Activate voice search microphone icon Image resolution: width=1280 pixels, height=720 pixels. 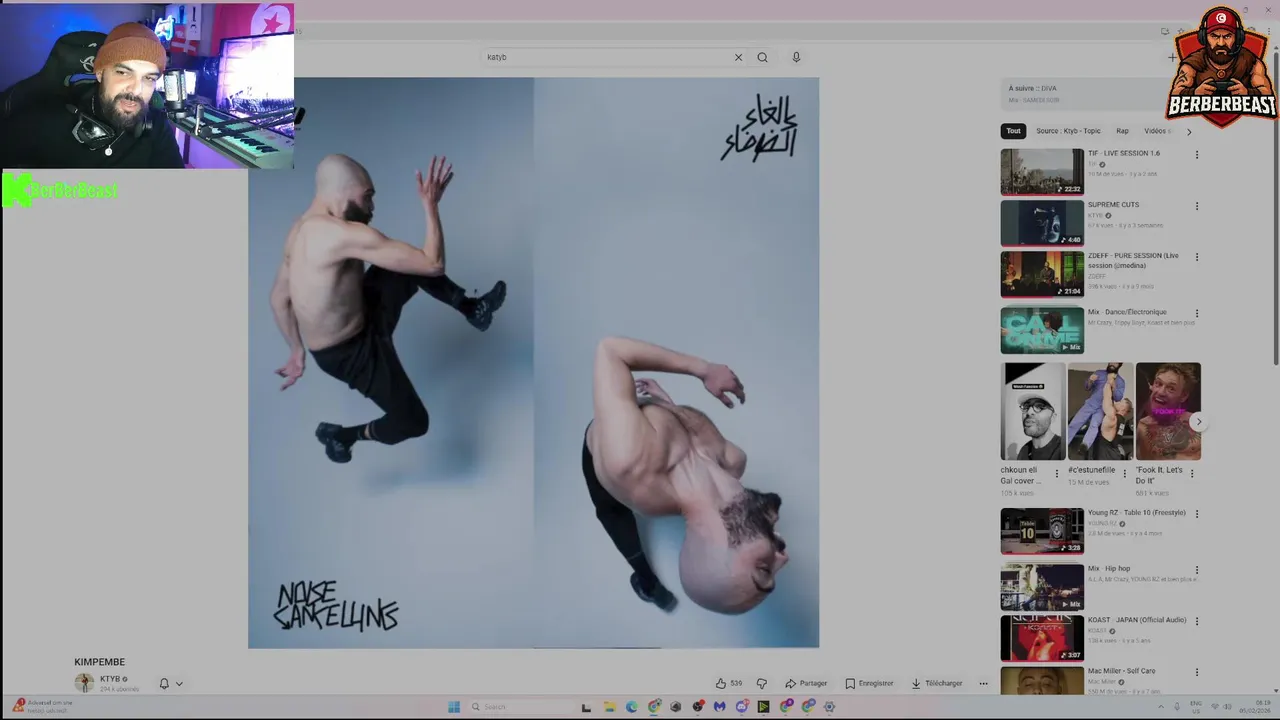[x=796, y=57]
